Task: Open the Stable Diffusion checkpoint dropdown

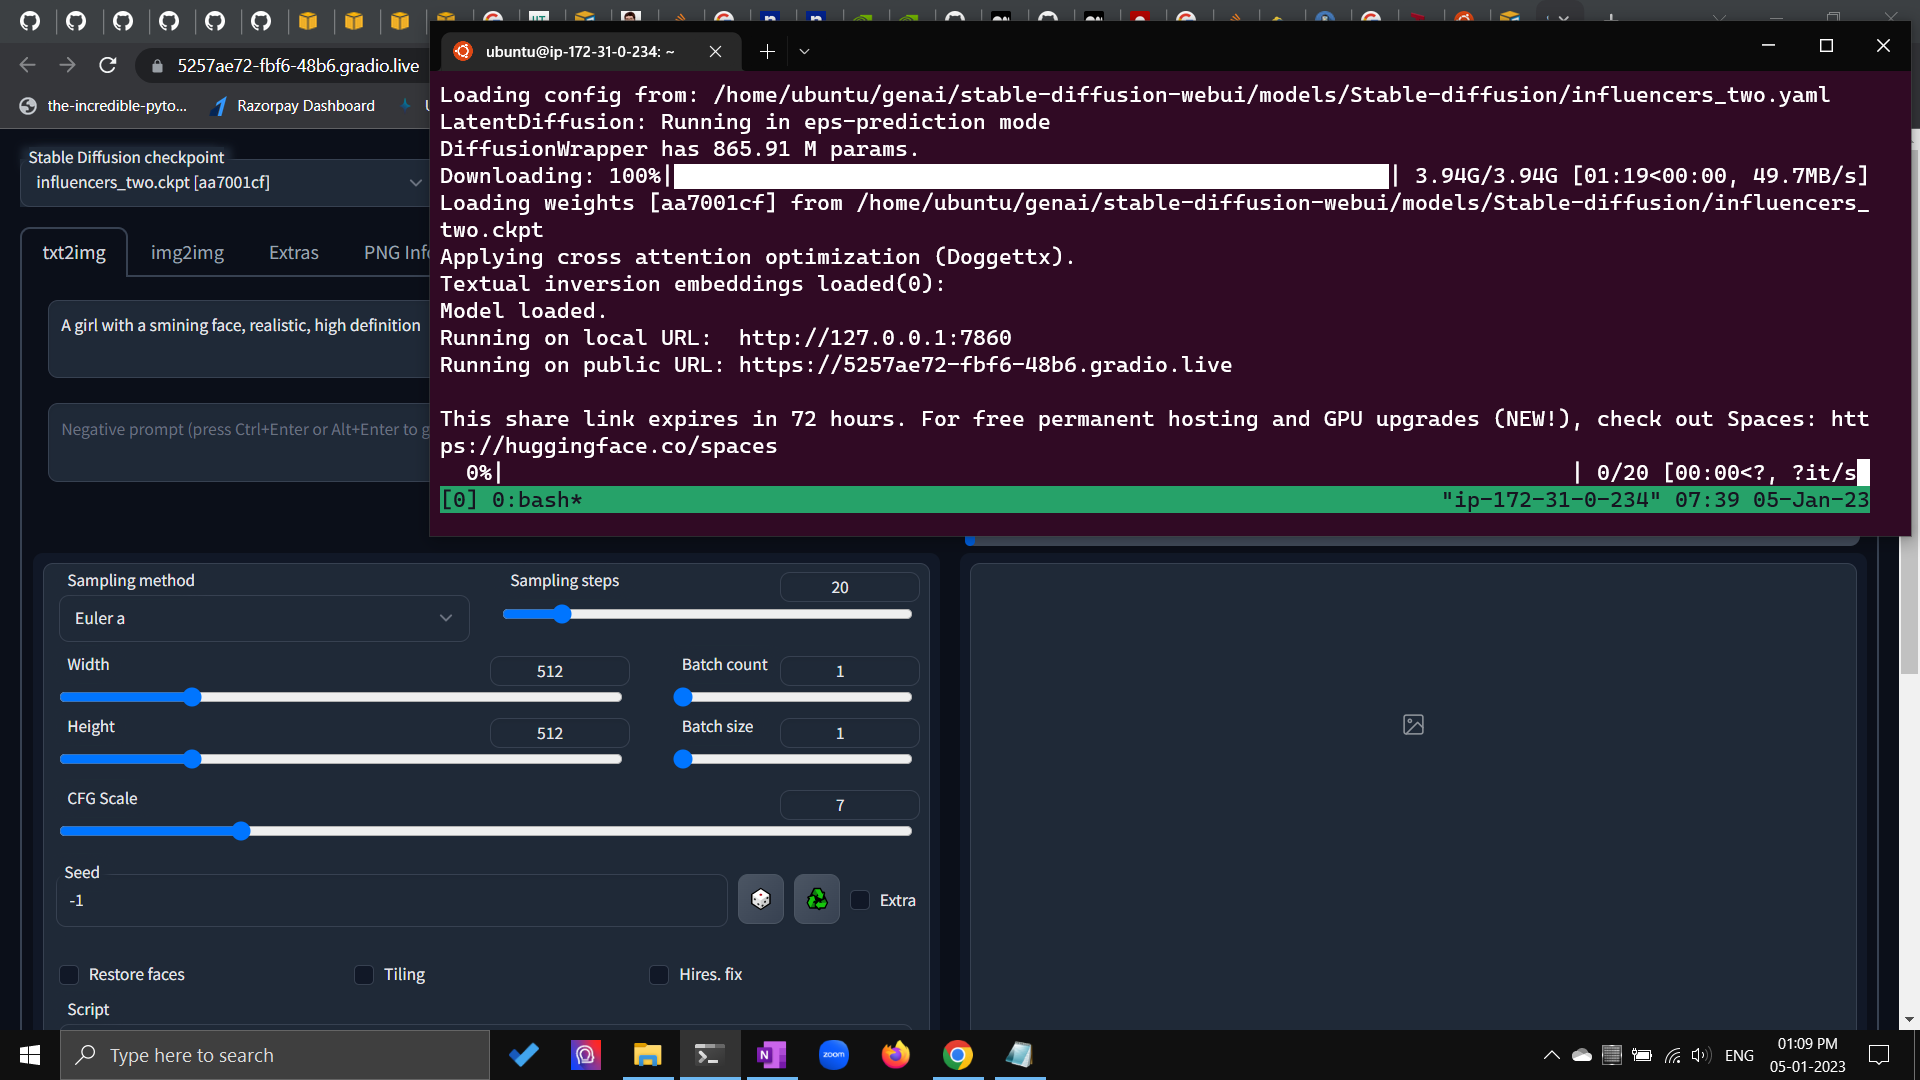Action: (x=225, y=182)
